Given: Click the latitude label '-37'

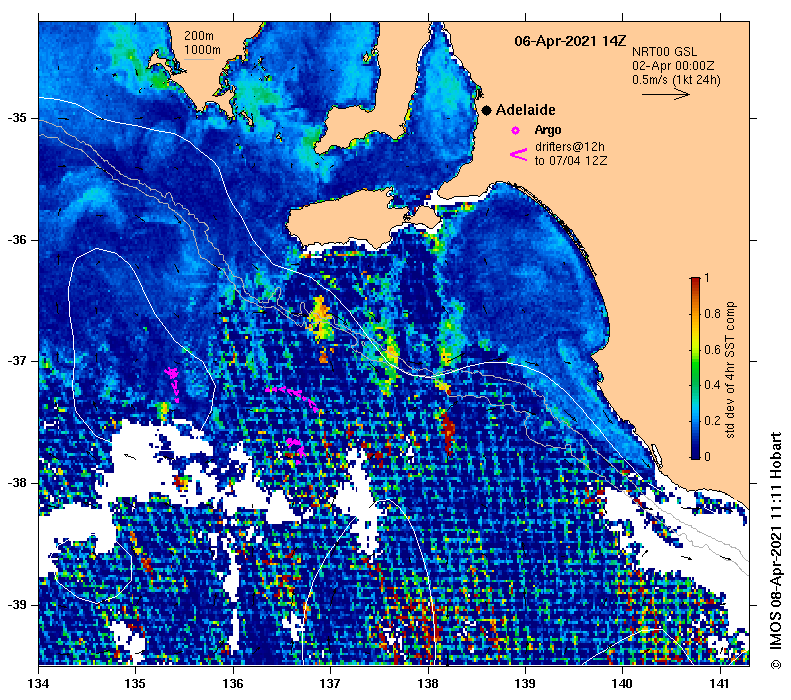Looking at the screenshot, I should (17, 361).
